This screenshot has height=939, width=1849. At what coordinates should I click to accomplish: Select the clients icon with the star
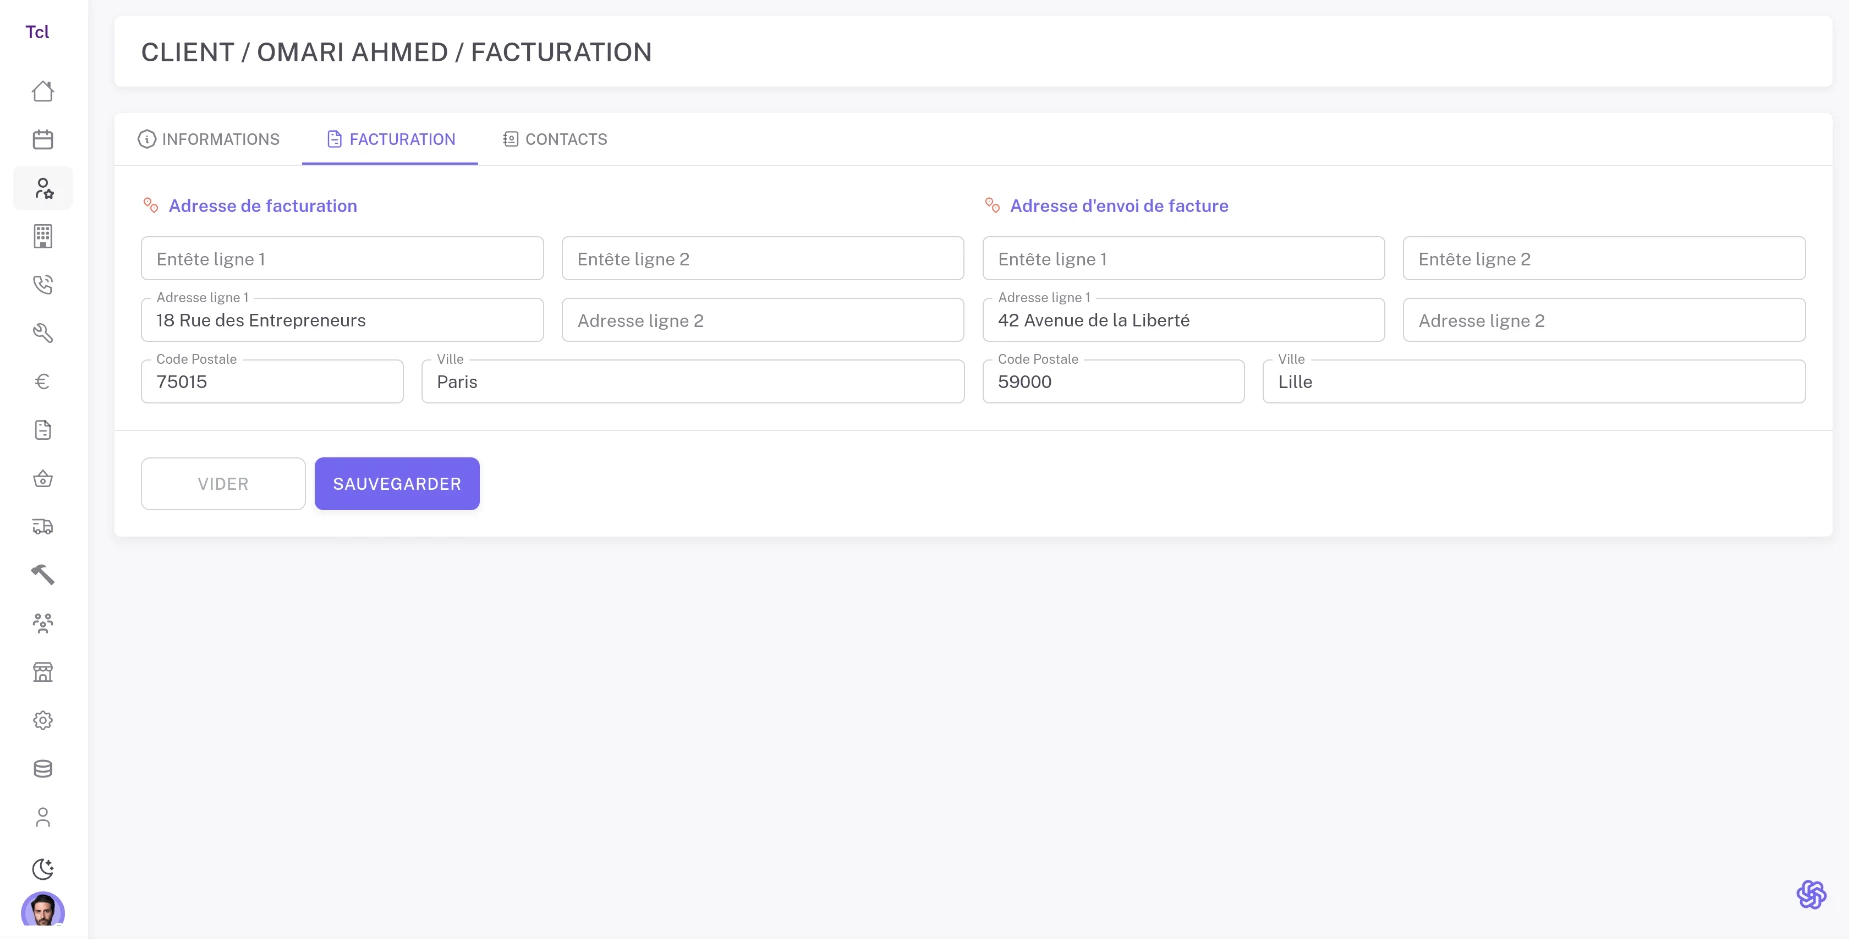(x=43, y=188)
